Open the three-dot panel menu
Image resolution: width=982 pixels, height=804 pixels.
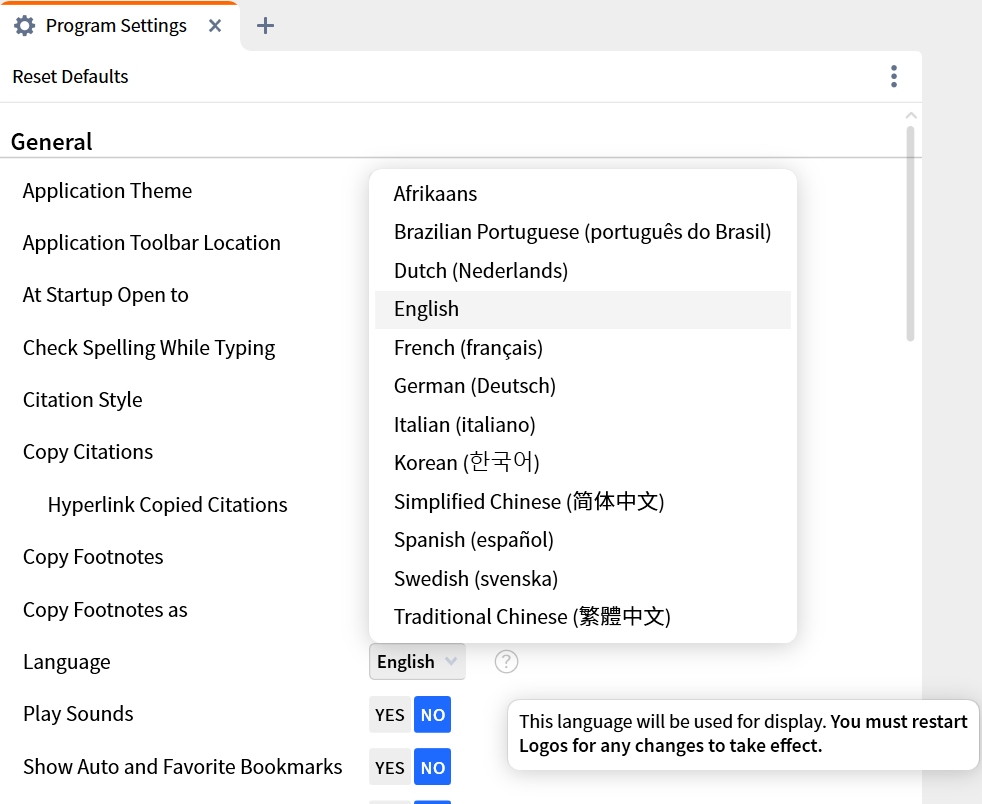point(894,76)
